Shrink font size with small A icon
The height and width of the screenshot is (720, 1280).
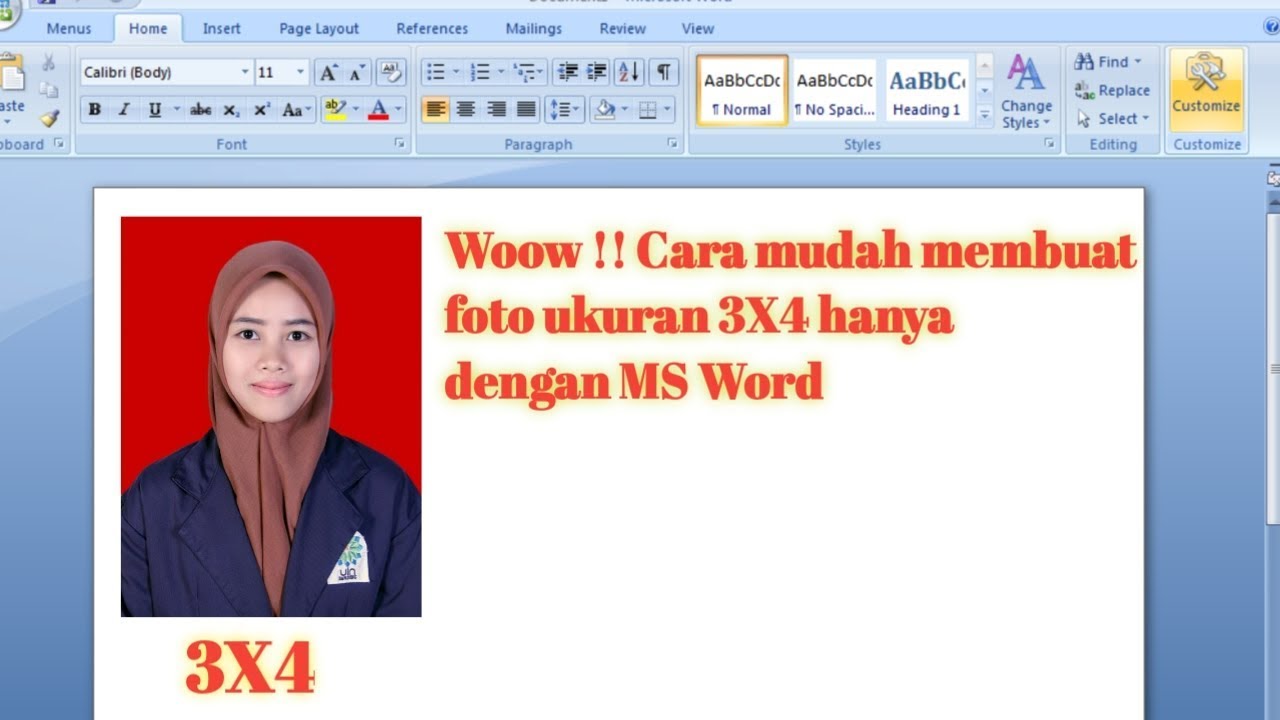point(356,72)
